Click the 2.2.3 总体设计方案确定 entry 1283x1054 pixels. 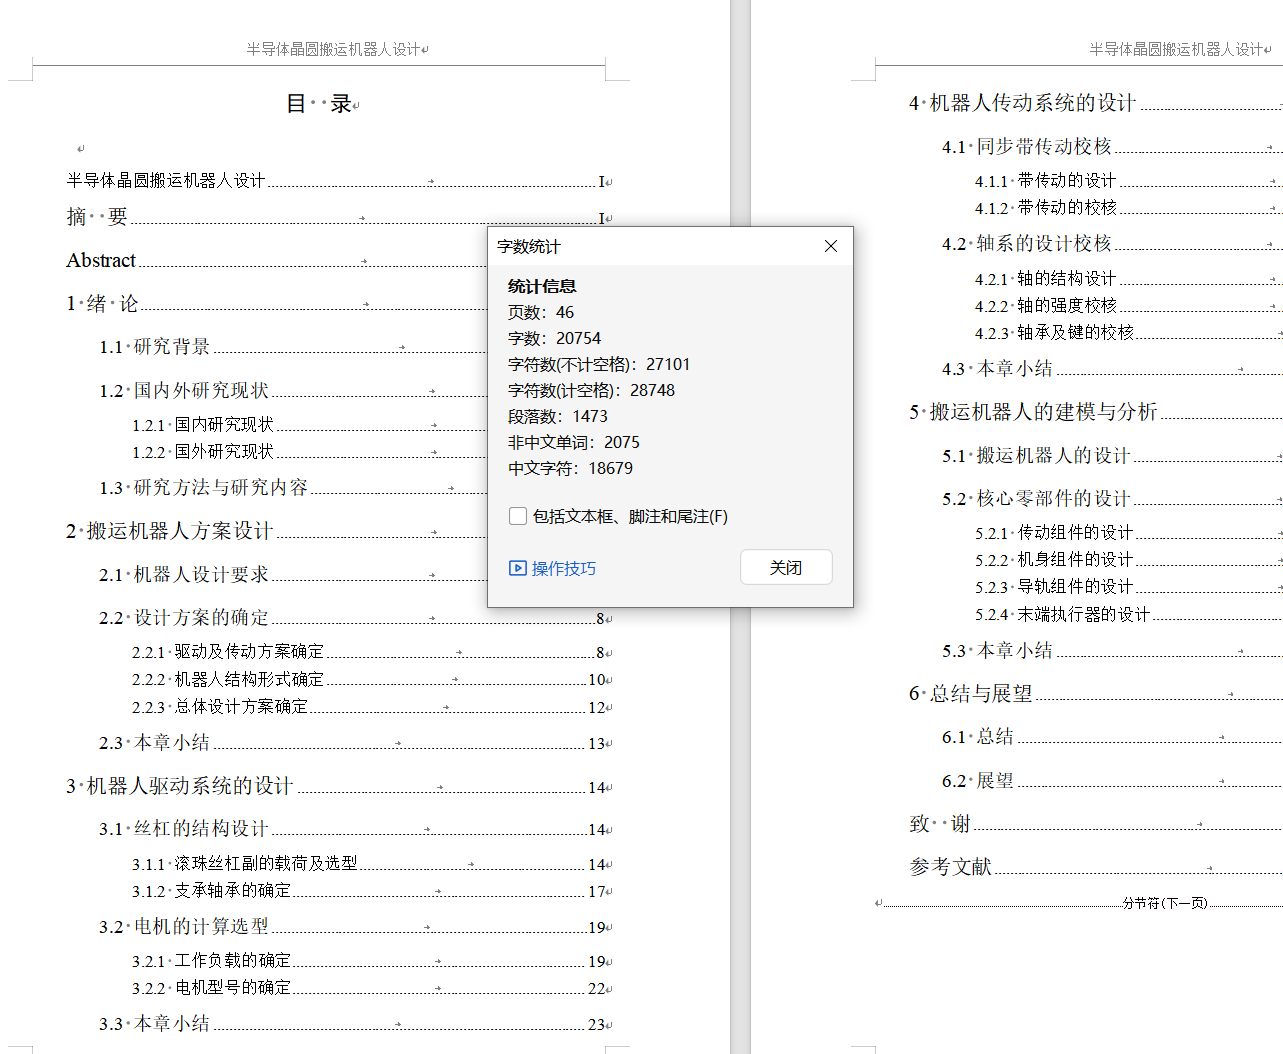click(220, 707)
